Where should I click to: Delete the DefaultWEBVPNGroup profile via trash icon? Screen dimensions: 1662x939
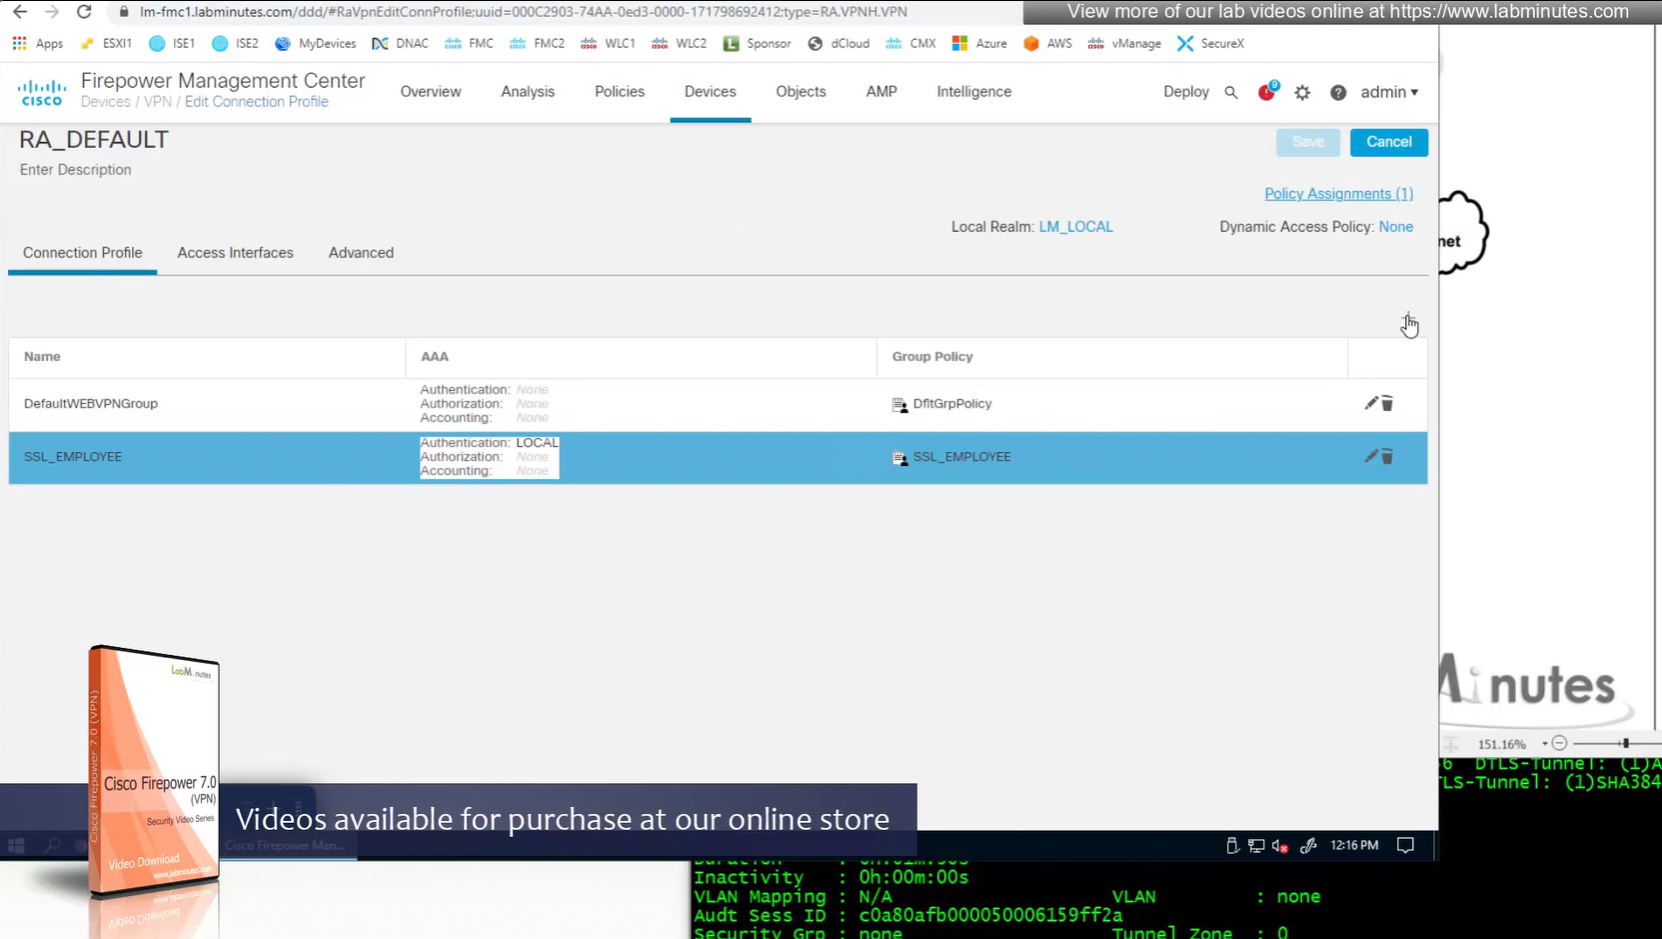point(1387,404)
